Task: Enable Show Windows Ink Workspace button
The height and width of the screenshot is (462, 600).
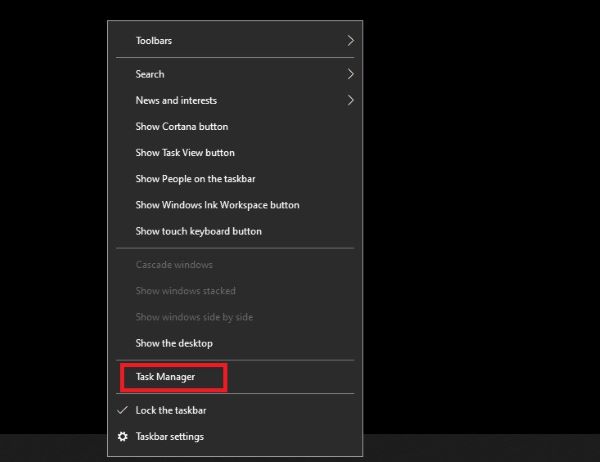Action: (235, 205)
